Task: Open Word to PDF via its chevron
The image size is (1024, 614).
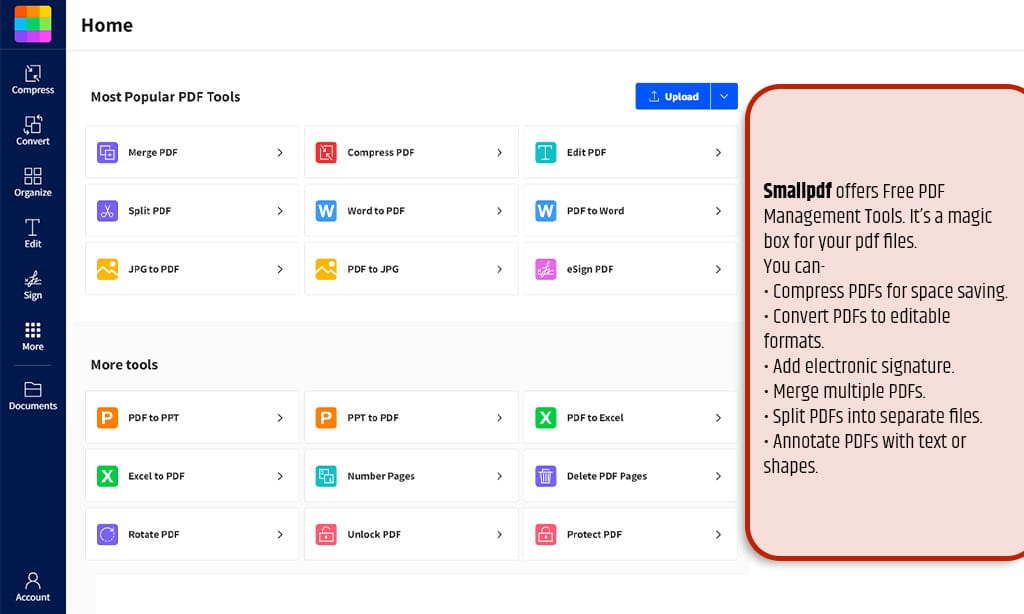Action: click(500, 210)
